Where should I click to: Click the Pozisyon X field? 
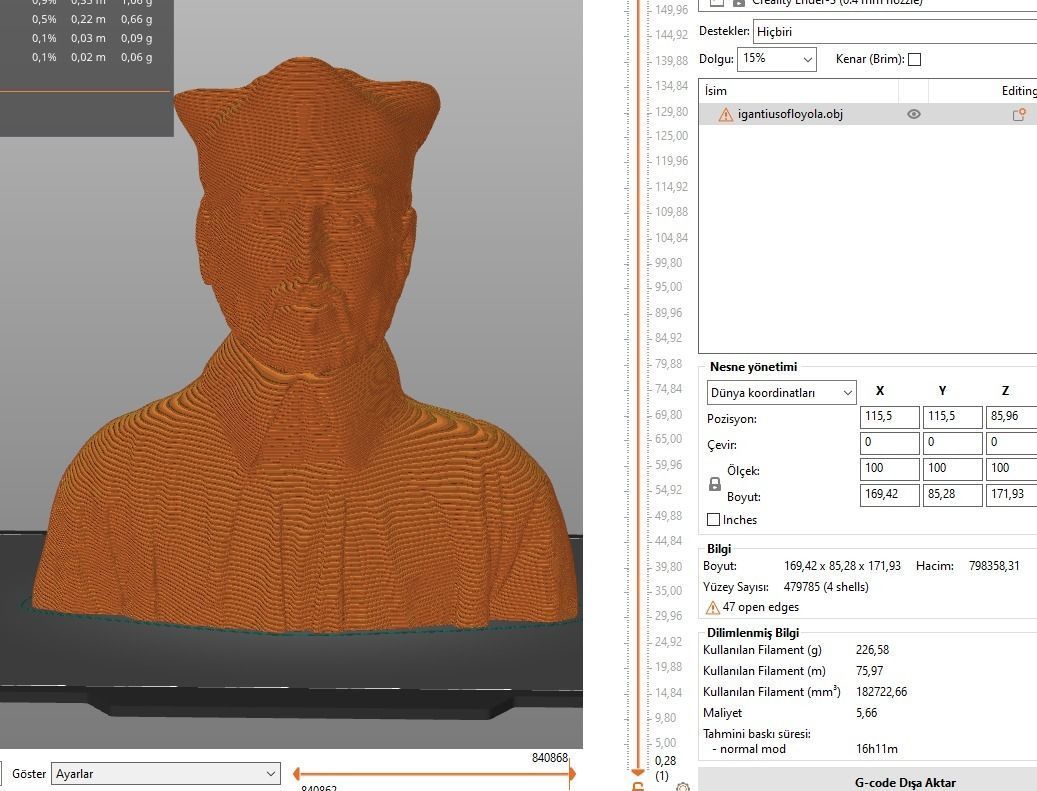tap(890, 417)
